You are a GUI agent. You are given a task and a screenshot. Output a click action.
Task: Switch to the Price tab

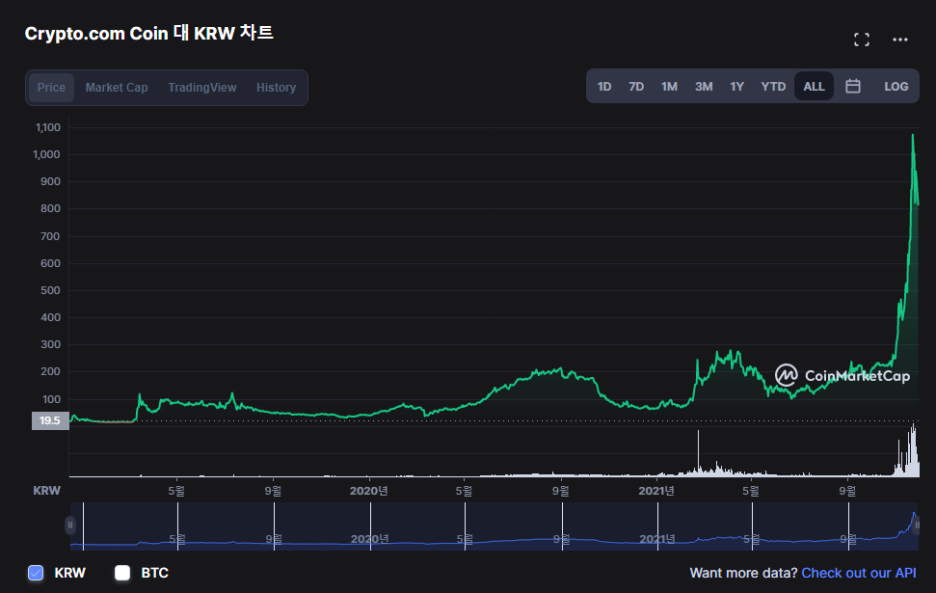pyautogui.click(x=51, y=88)
